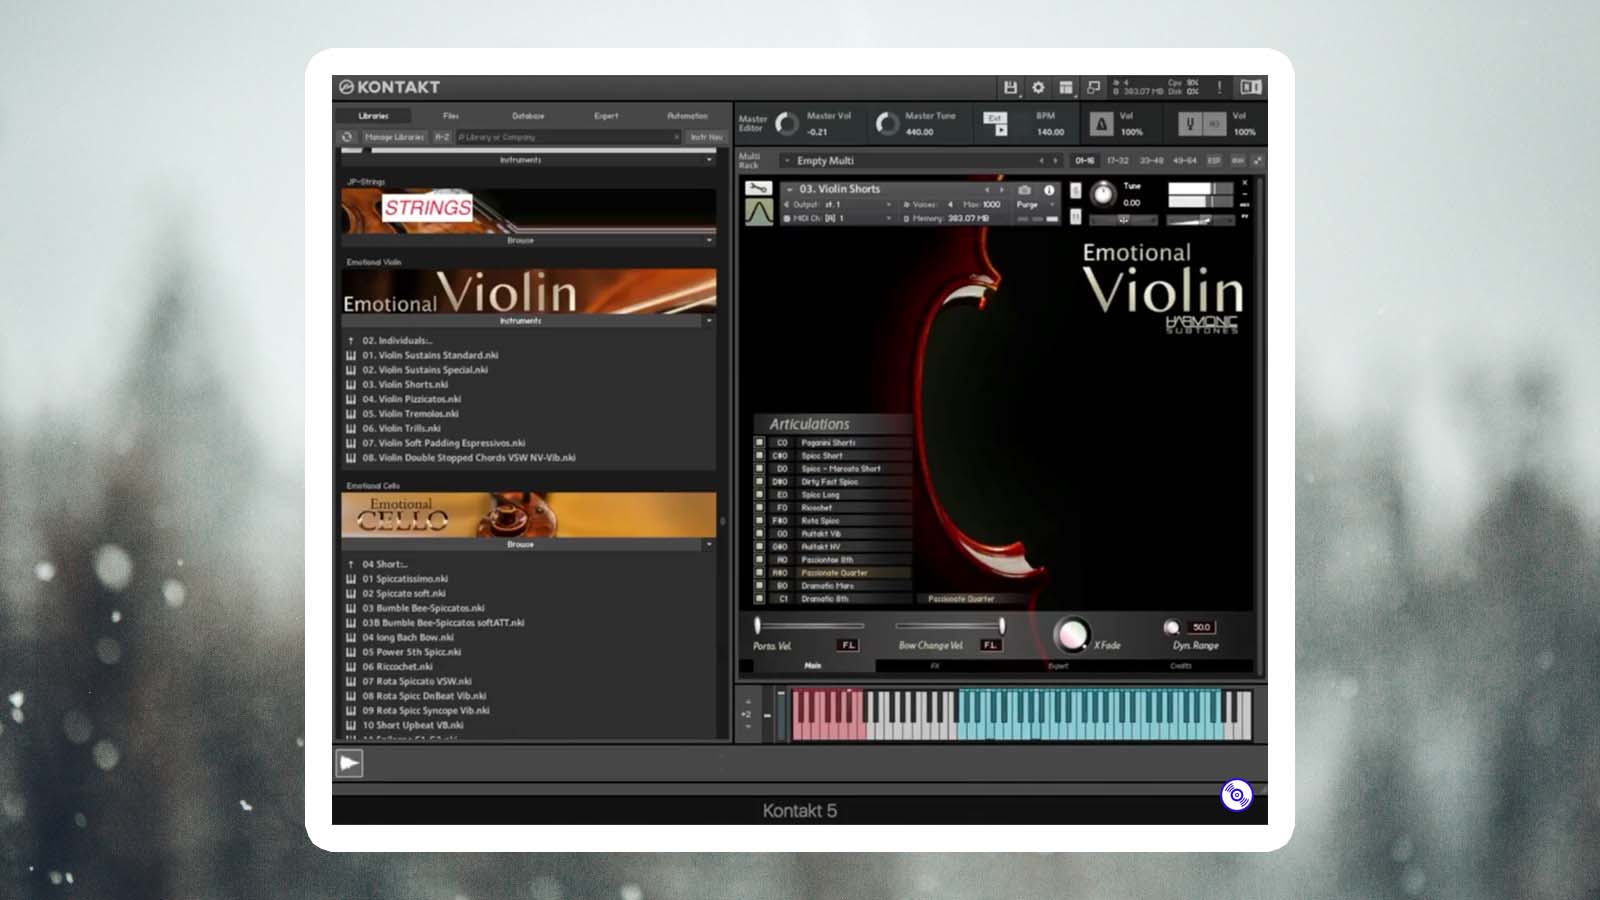The height and width of the screenshot is (900, 1600).
Task: Toggle the Ext sync button in the master editor
Action: click(x=994, y=117)
